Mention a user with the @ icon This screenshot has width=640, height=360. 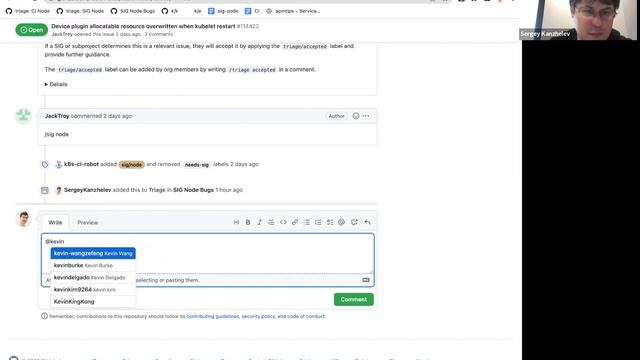tap(342, 222)
